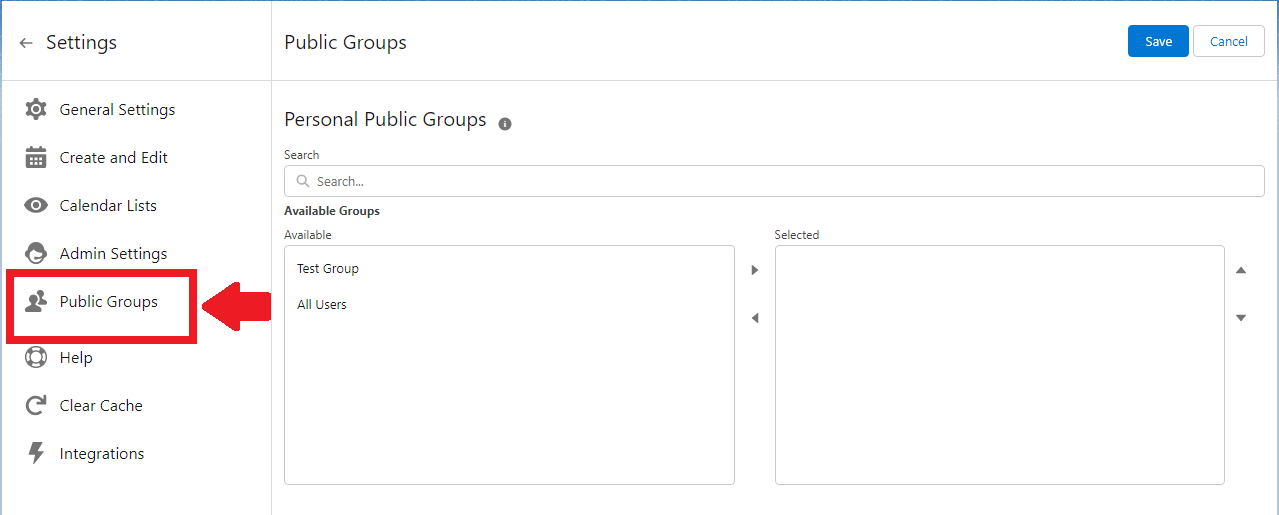Image resolution: width=1279 pixels, height=515 pixels.
Task: Select Public Groups in sidebar
Action: [x=109, y=302]
